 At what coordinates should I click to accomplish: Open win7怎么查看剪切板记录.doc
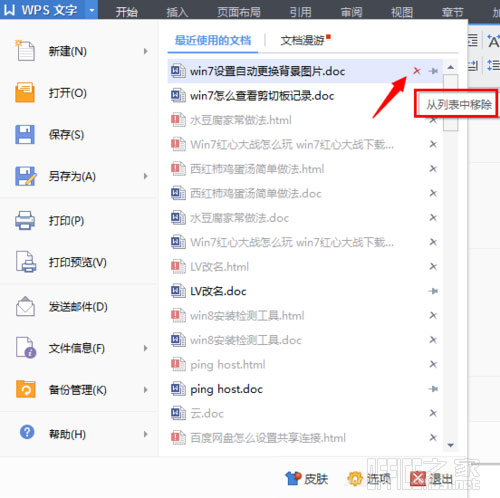305,96
